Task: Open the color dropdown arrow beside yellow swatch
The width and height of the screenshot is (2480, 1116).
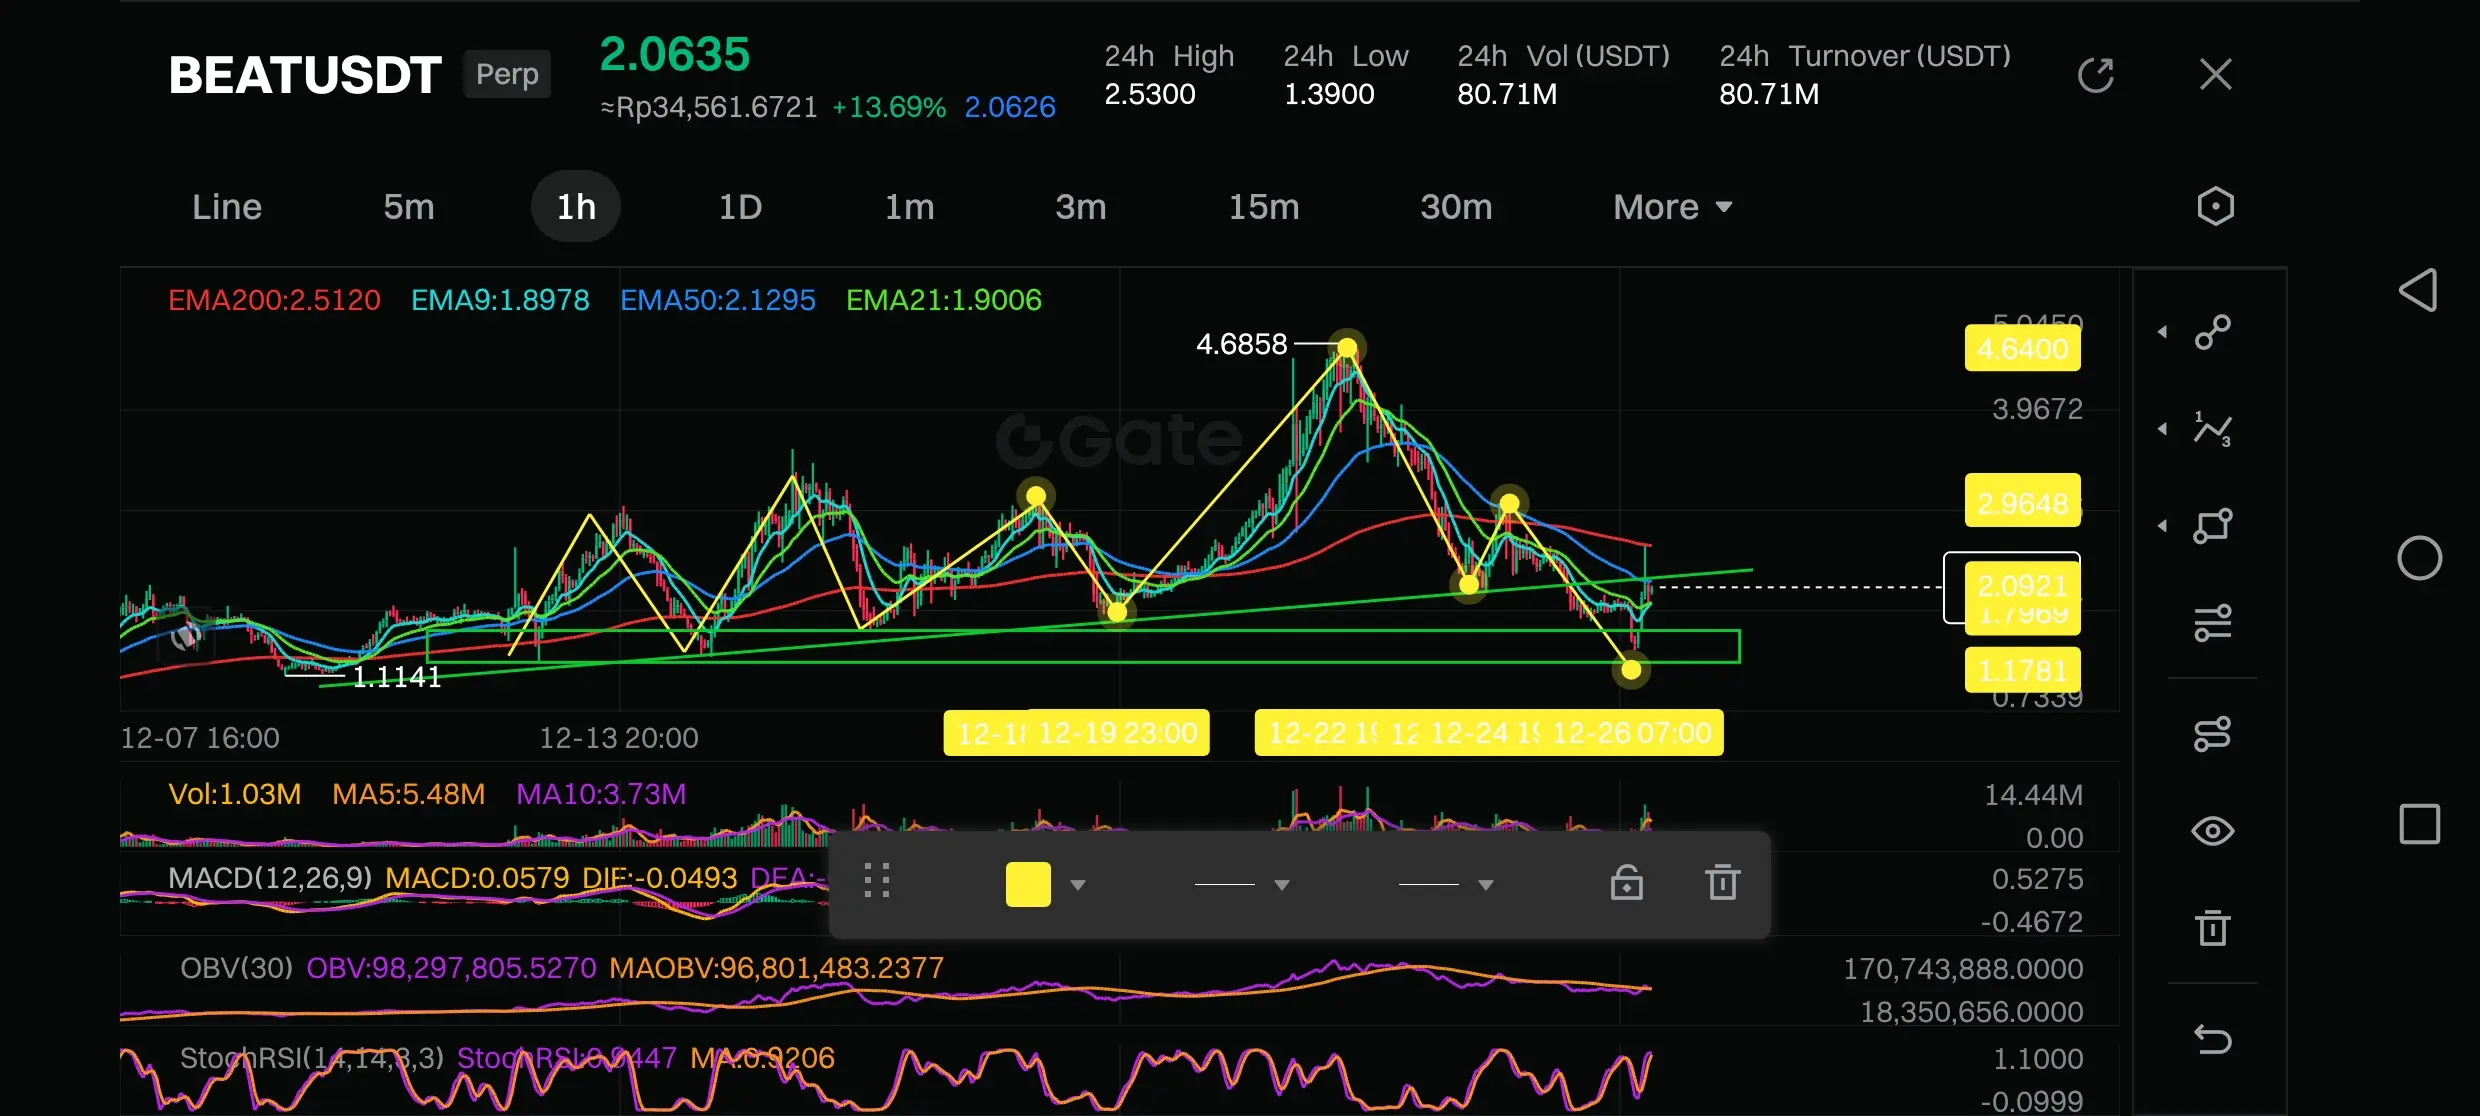Action: pyautogui.click(x=1078, y=885)
